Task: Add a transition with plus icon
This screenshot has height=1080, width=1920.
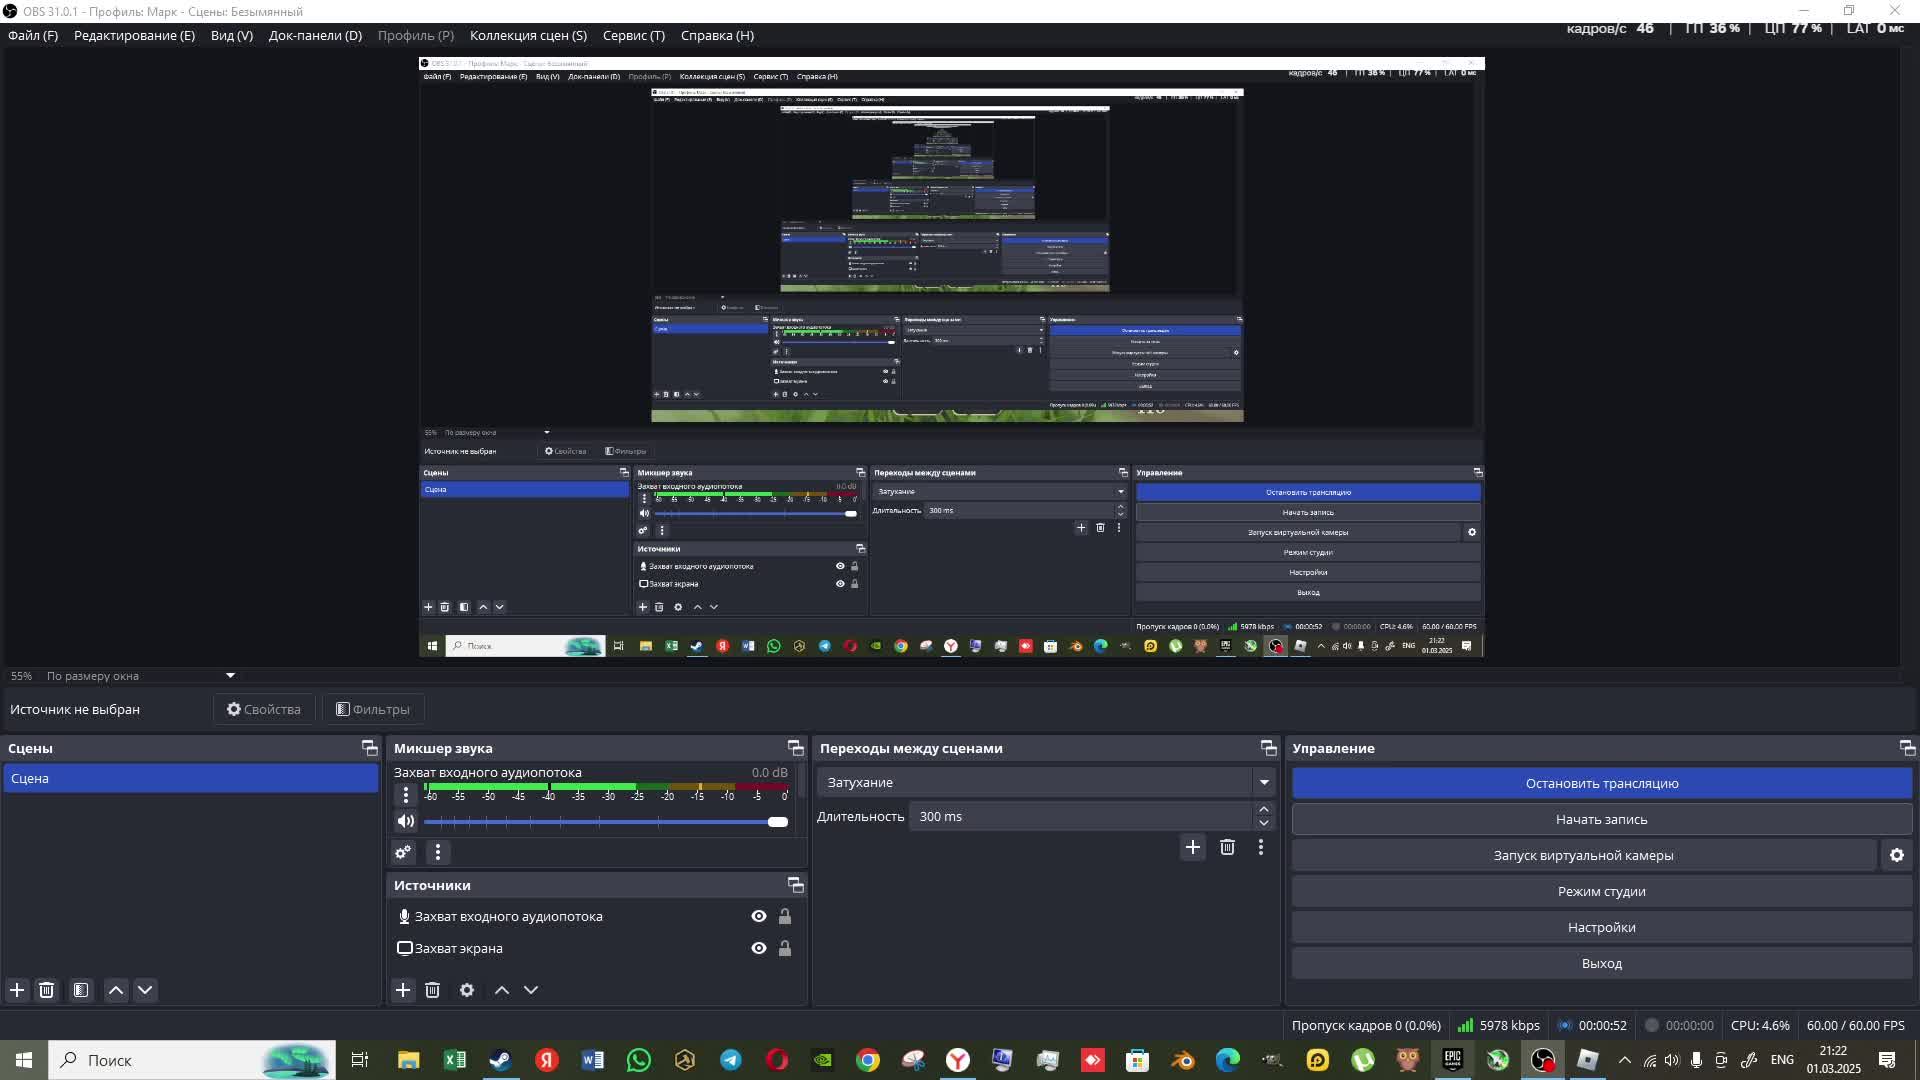Action: pyautogui.click(x=1192, y=847)
